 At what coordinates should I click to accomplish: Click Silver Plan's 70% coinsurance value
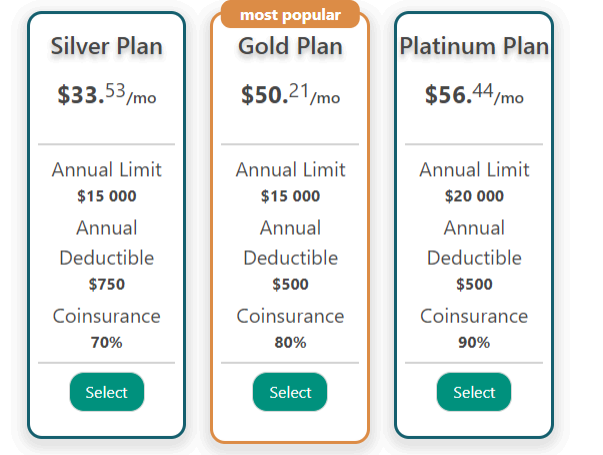(x=106, y=342)
